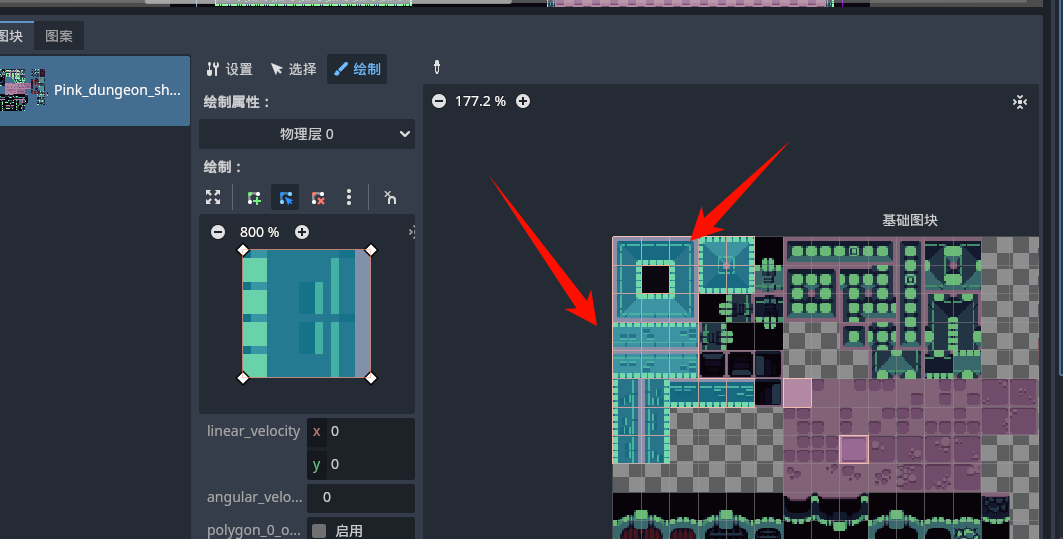Image resolution: width=1063 pixels, height=539 pixels.
Task: Enable the polygon_0 one-way 启用 checkbox
Action: [319, 530]
